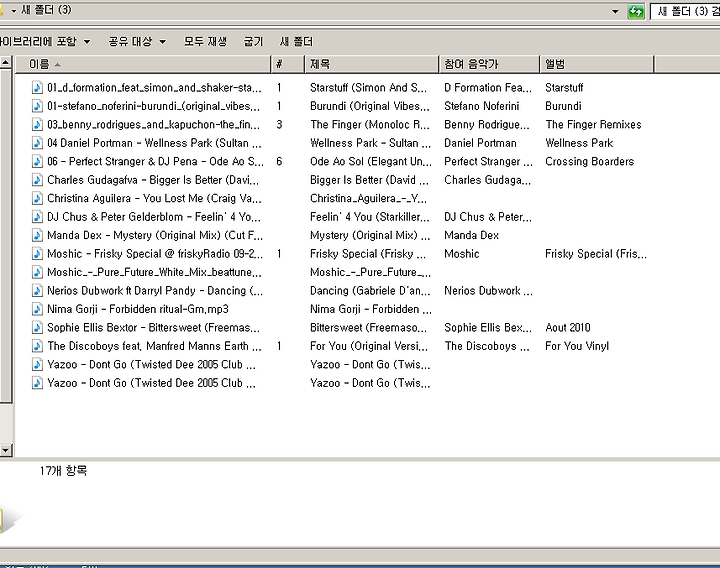This screenshot has width=720, height=568.
Task: Select file Manda Dex - Mystery (Original Mix)
Action: coord(155,235)
